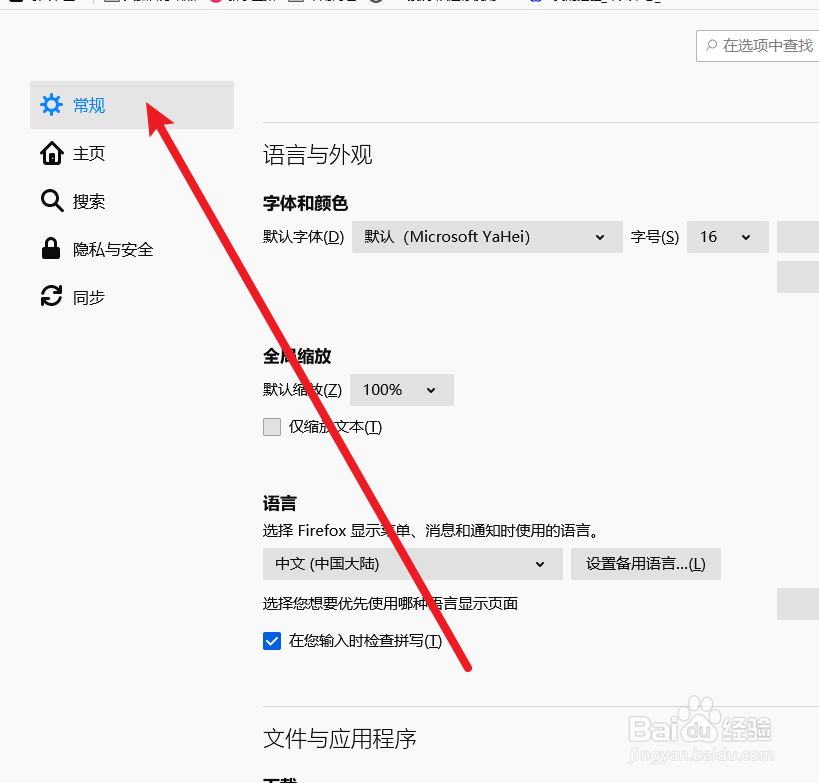Open the 字号 dropdown showing 16
Viewport: 819px width, 783px height.
point(727,237)
